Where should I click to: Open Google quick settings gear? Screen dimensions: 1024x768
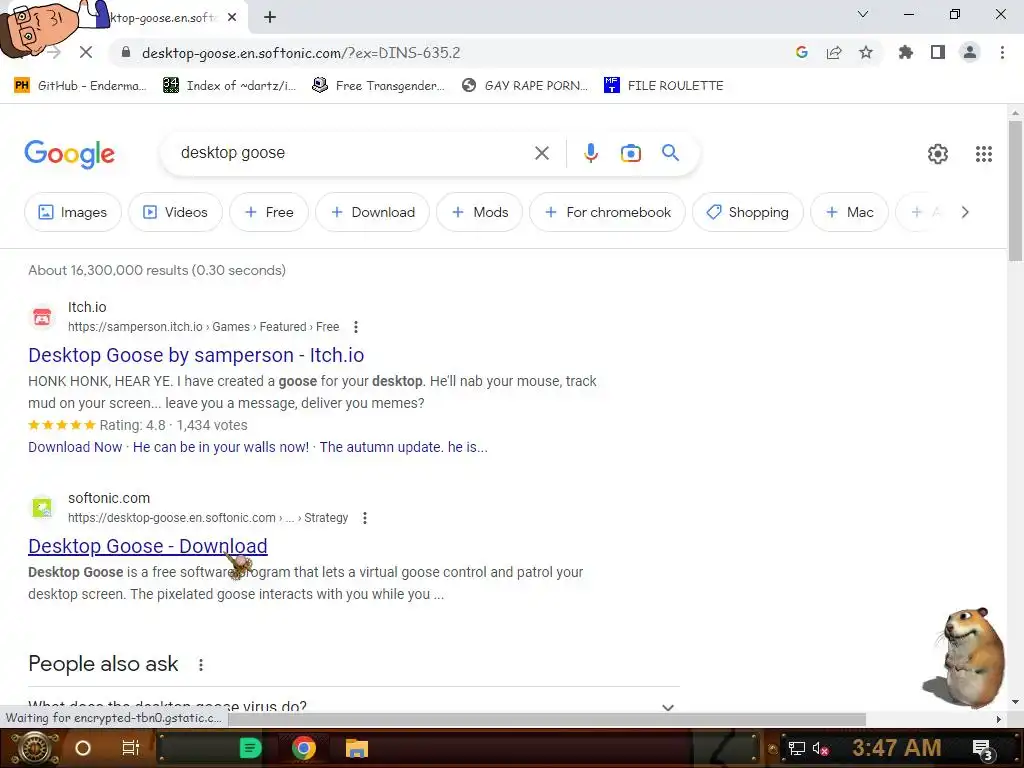pos(938,153)
